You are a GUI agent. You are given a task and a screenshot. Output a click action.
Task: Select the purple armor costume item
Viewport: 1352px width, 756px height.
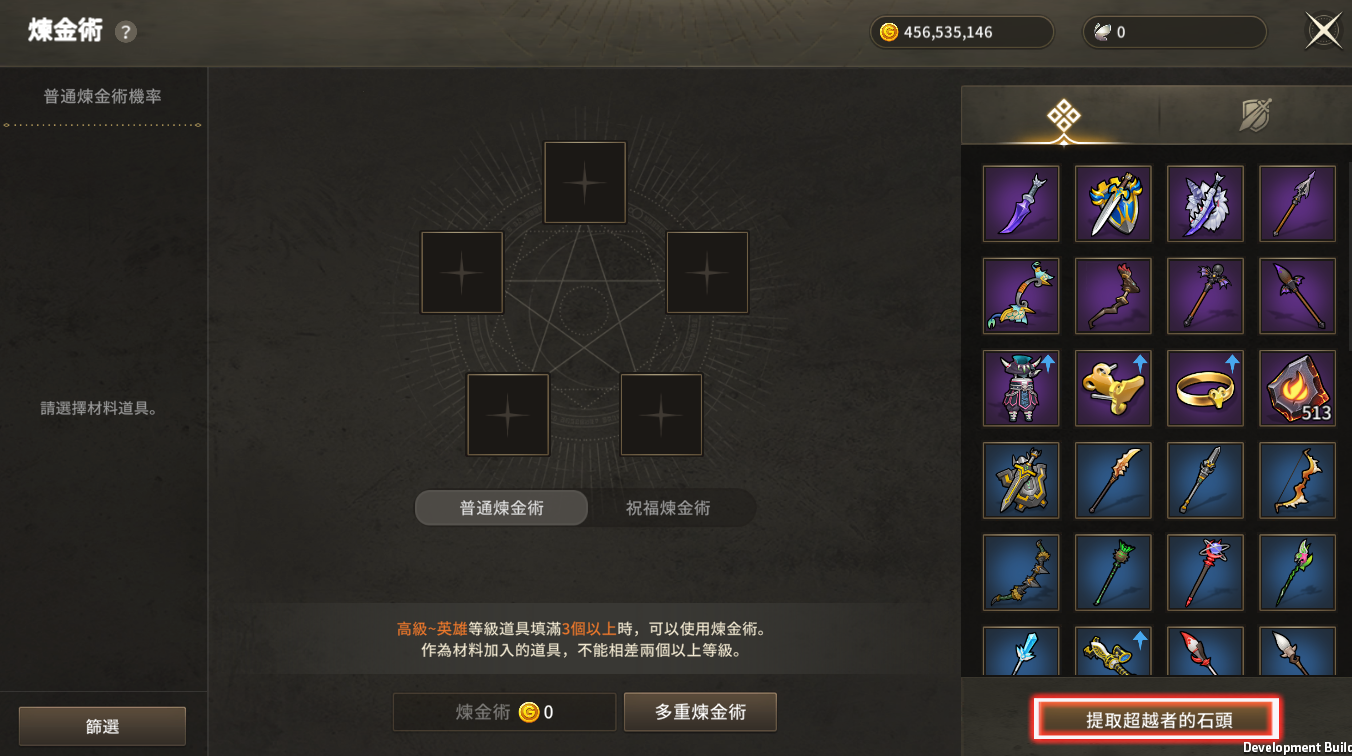pyautogui.click(x=1021, y=387)
